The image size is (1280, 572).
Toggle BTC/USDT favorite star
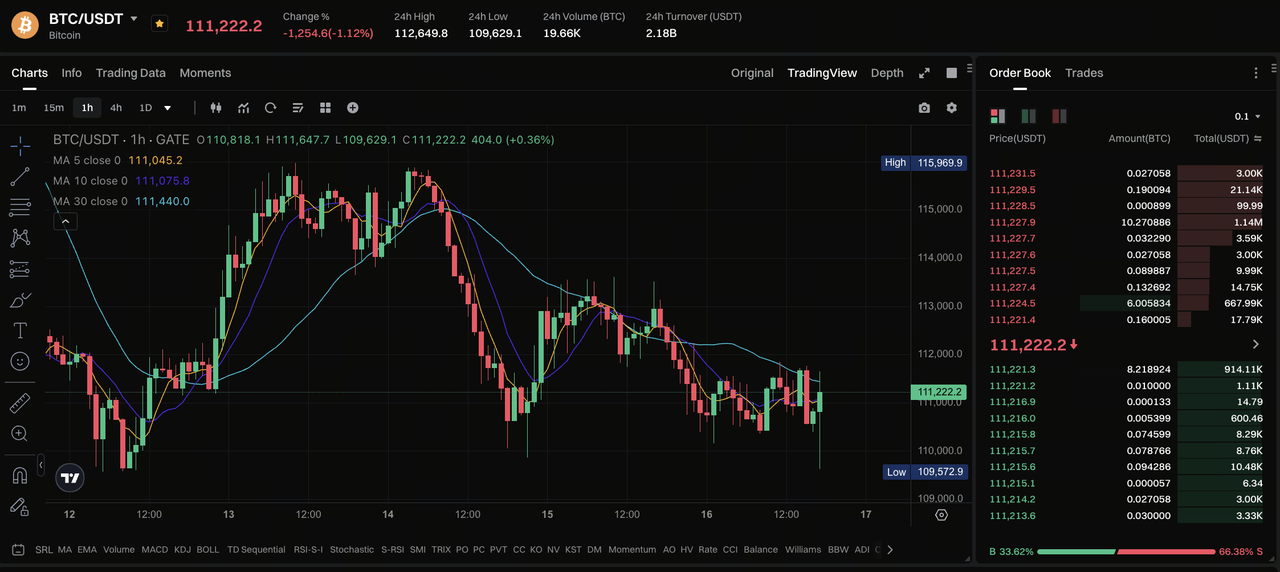pyautogui.click(x=159, y=23)
